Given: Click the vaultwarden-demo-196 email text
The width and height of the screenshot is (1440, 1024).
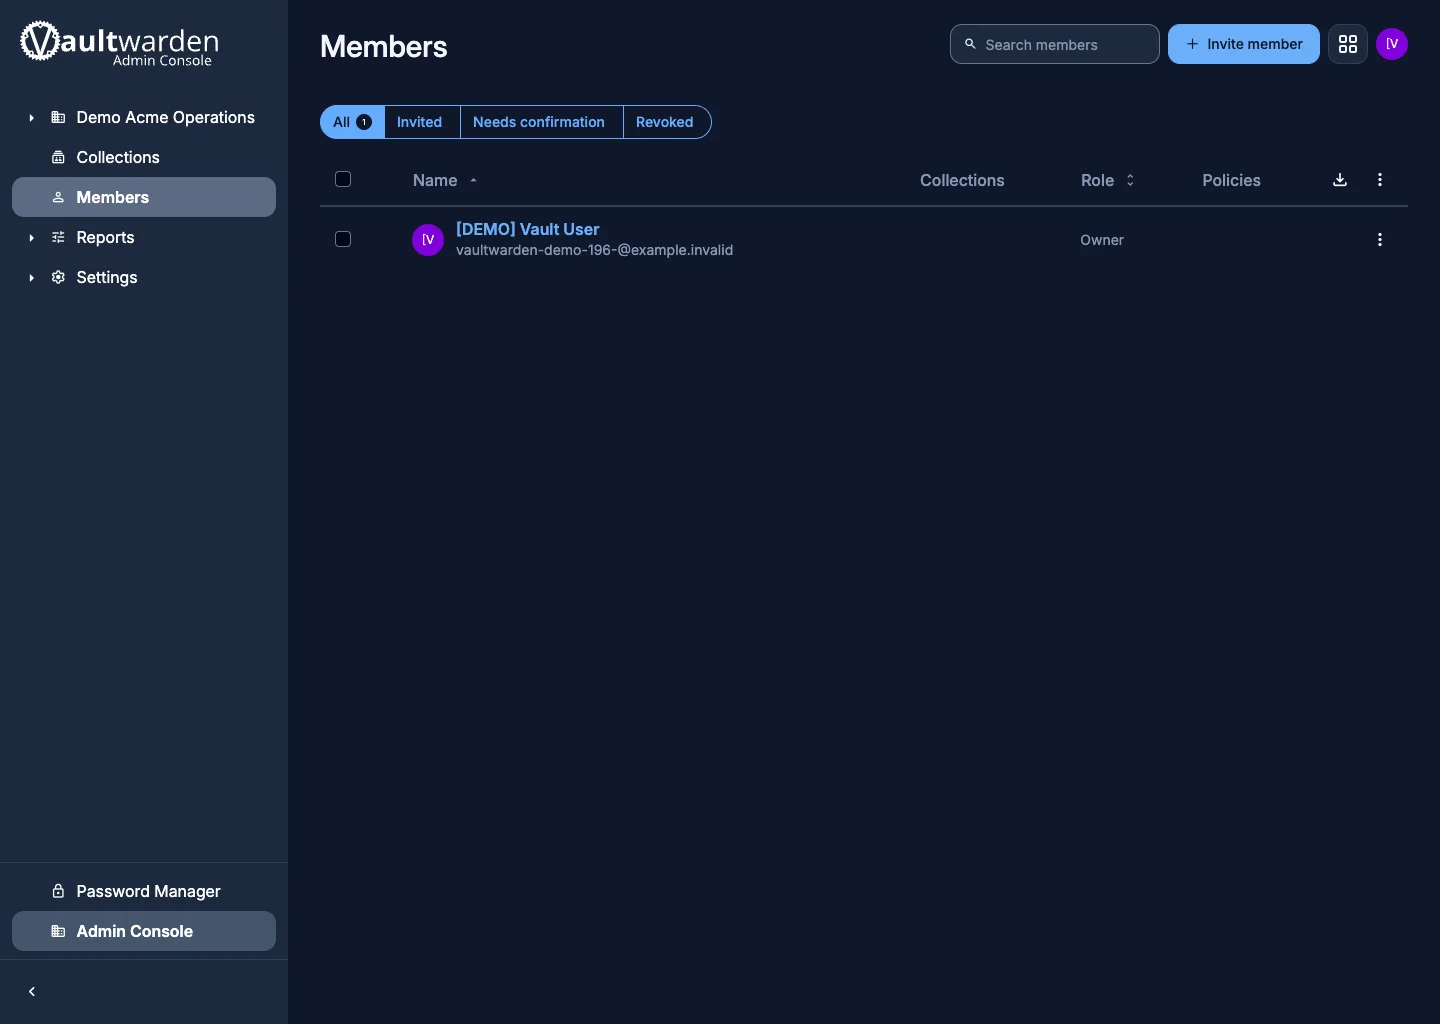Looking at the screenshot, I should click(595, 250).
